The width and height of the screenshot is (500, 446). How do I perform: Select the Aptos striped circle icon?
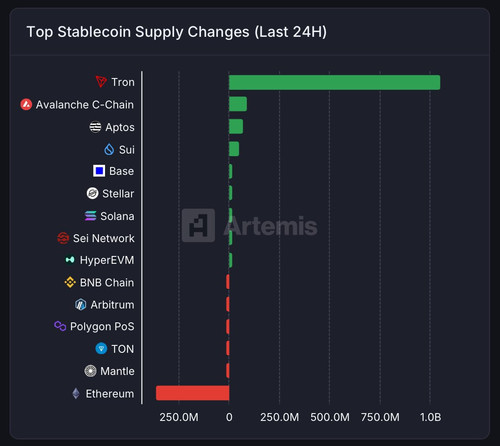click(x=95, y=127)
